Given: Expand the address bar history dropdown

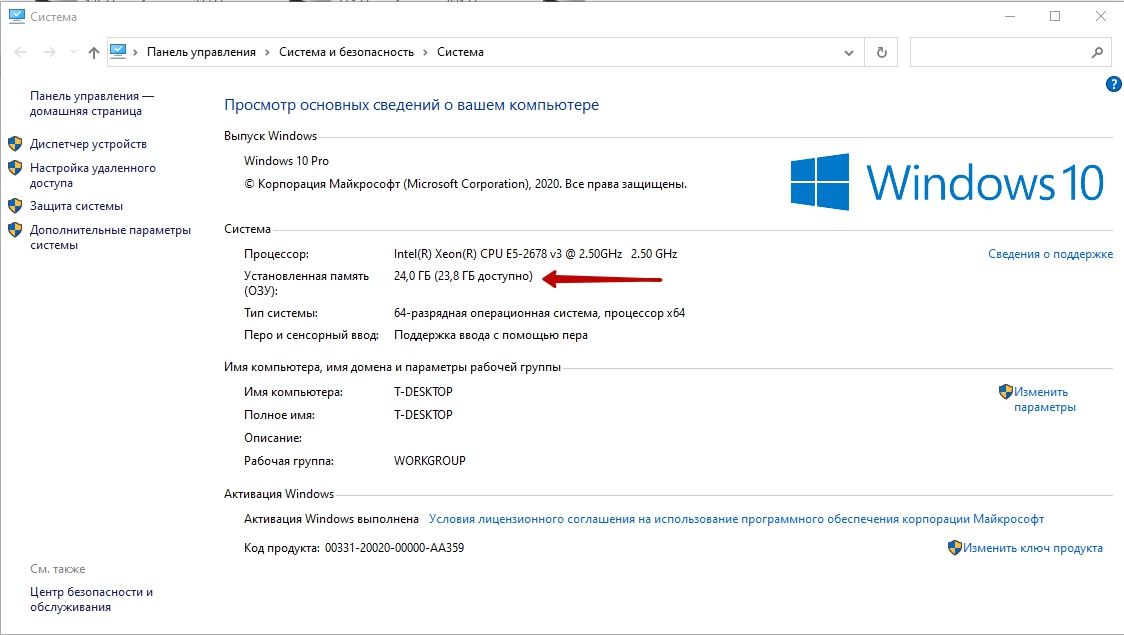Looking at the screenshot, I should coord(850,52).
